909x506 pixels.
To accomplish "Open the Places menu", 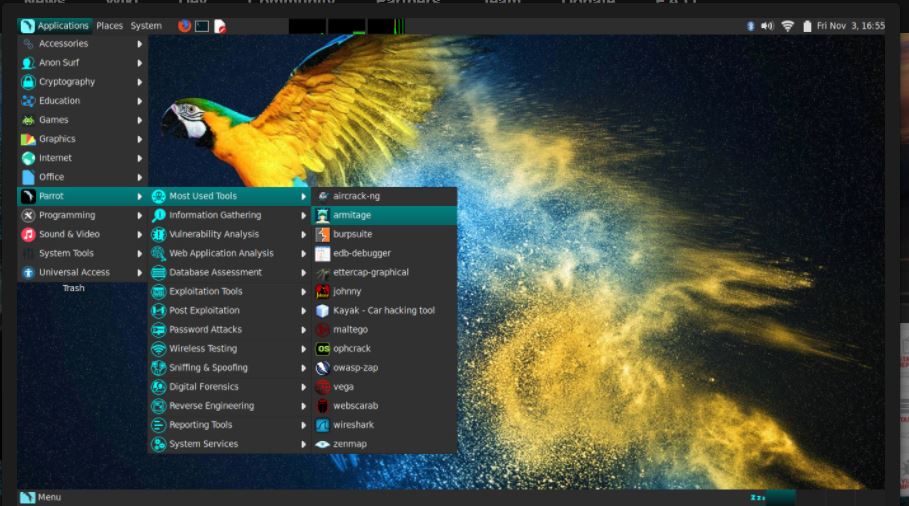I will (x=110, y=26).
